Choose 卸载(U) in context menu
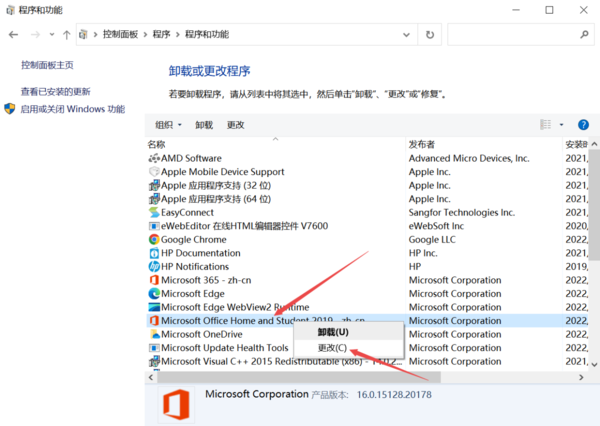Viewport: 600px width, 426px height. click(x=333, y=331)
